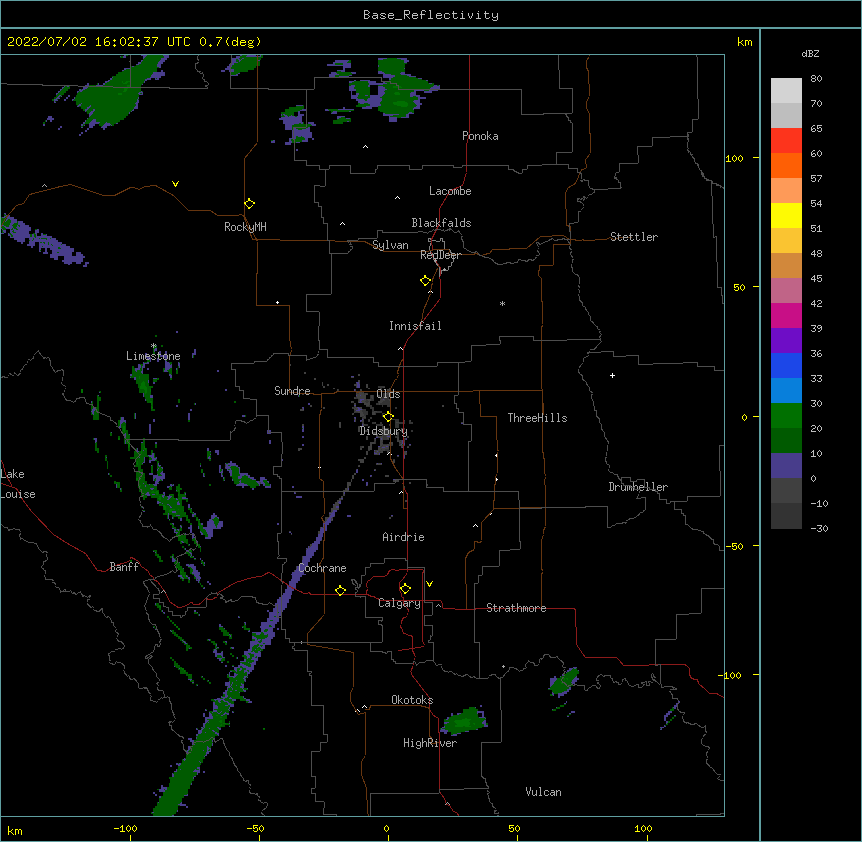
Task: Click the Strathmore label
Action: pyautogui.click(x=516, y=608)
